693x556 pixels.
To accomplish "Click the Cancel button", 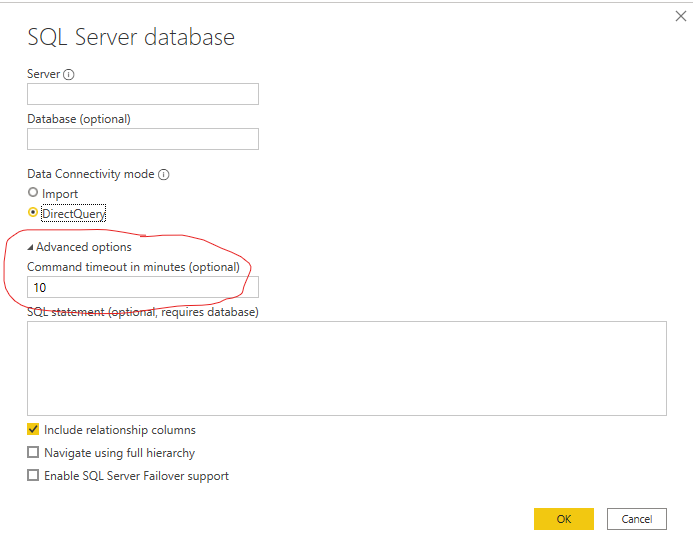I will click(636, 519).
